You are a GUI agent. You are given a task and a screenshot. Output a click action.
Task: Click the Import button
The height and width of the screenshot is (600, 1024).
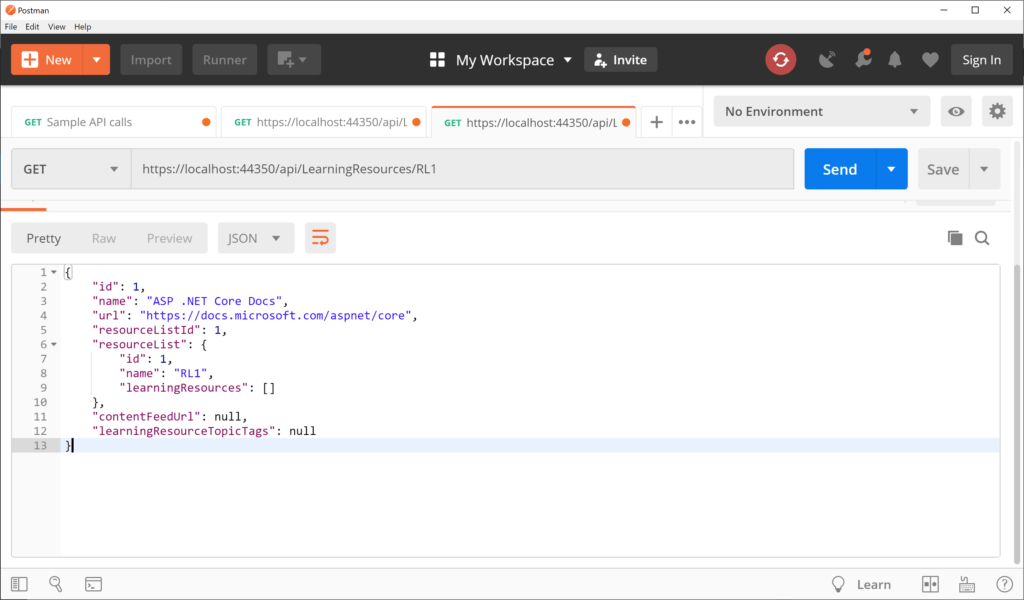151,59
